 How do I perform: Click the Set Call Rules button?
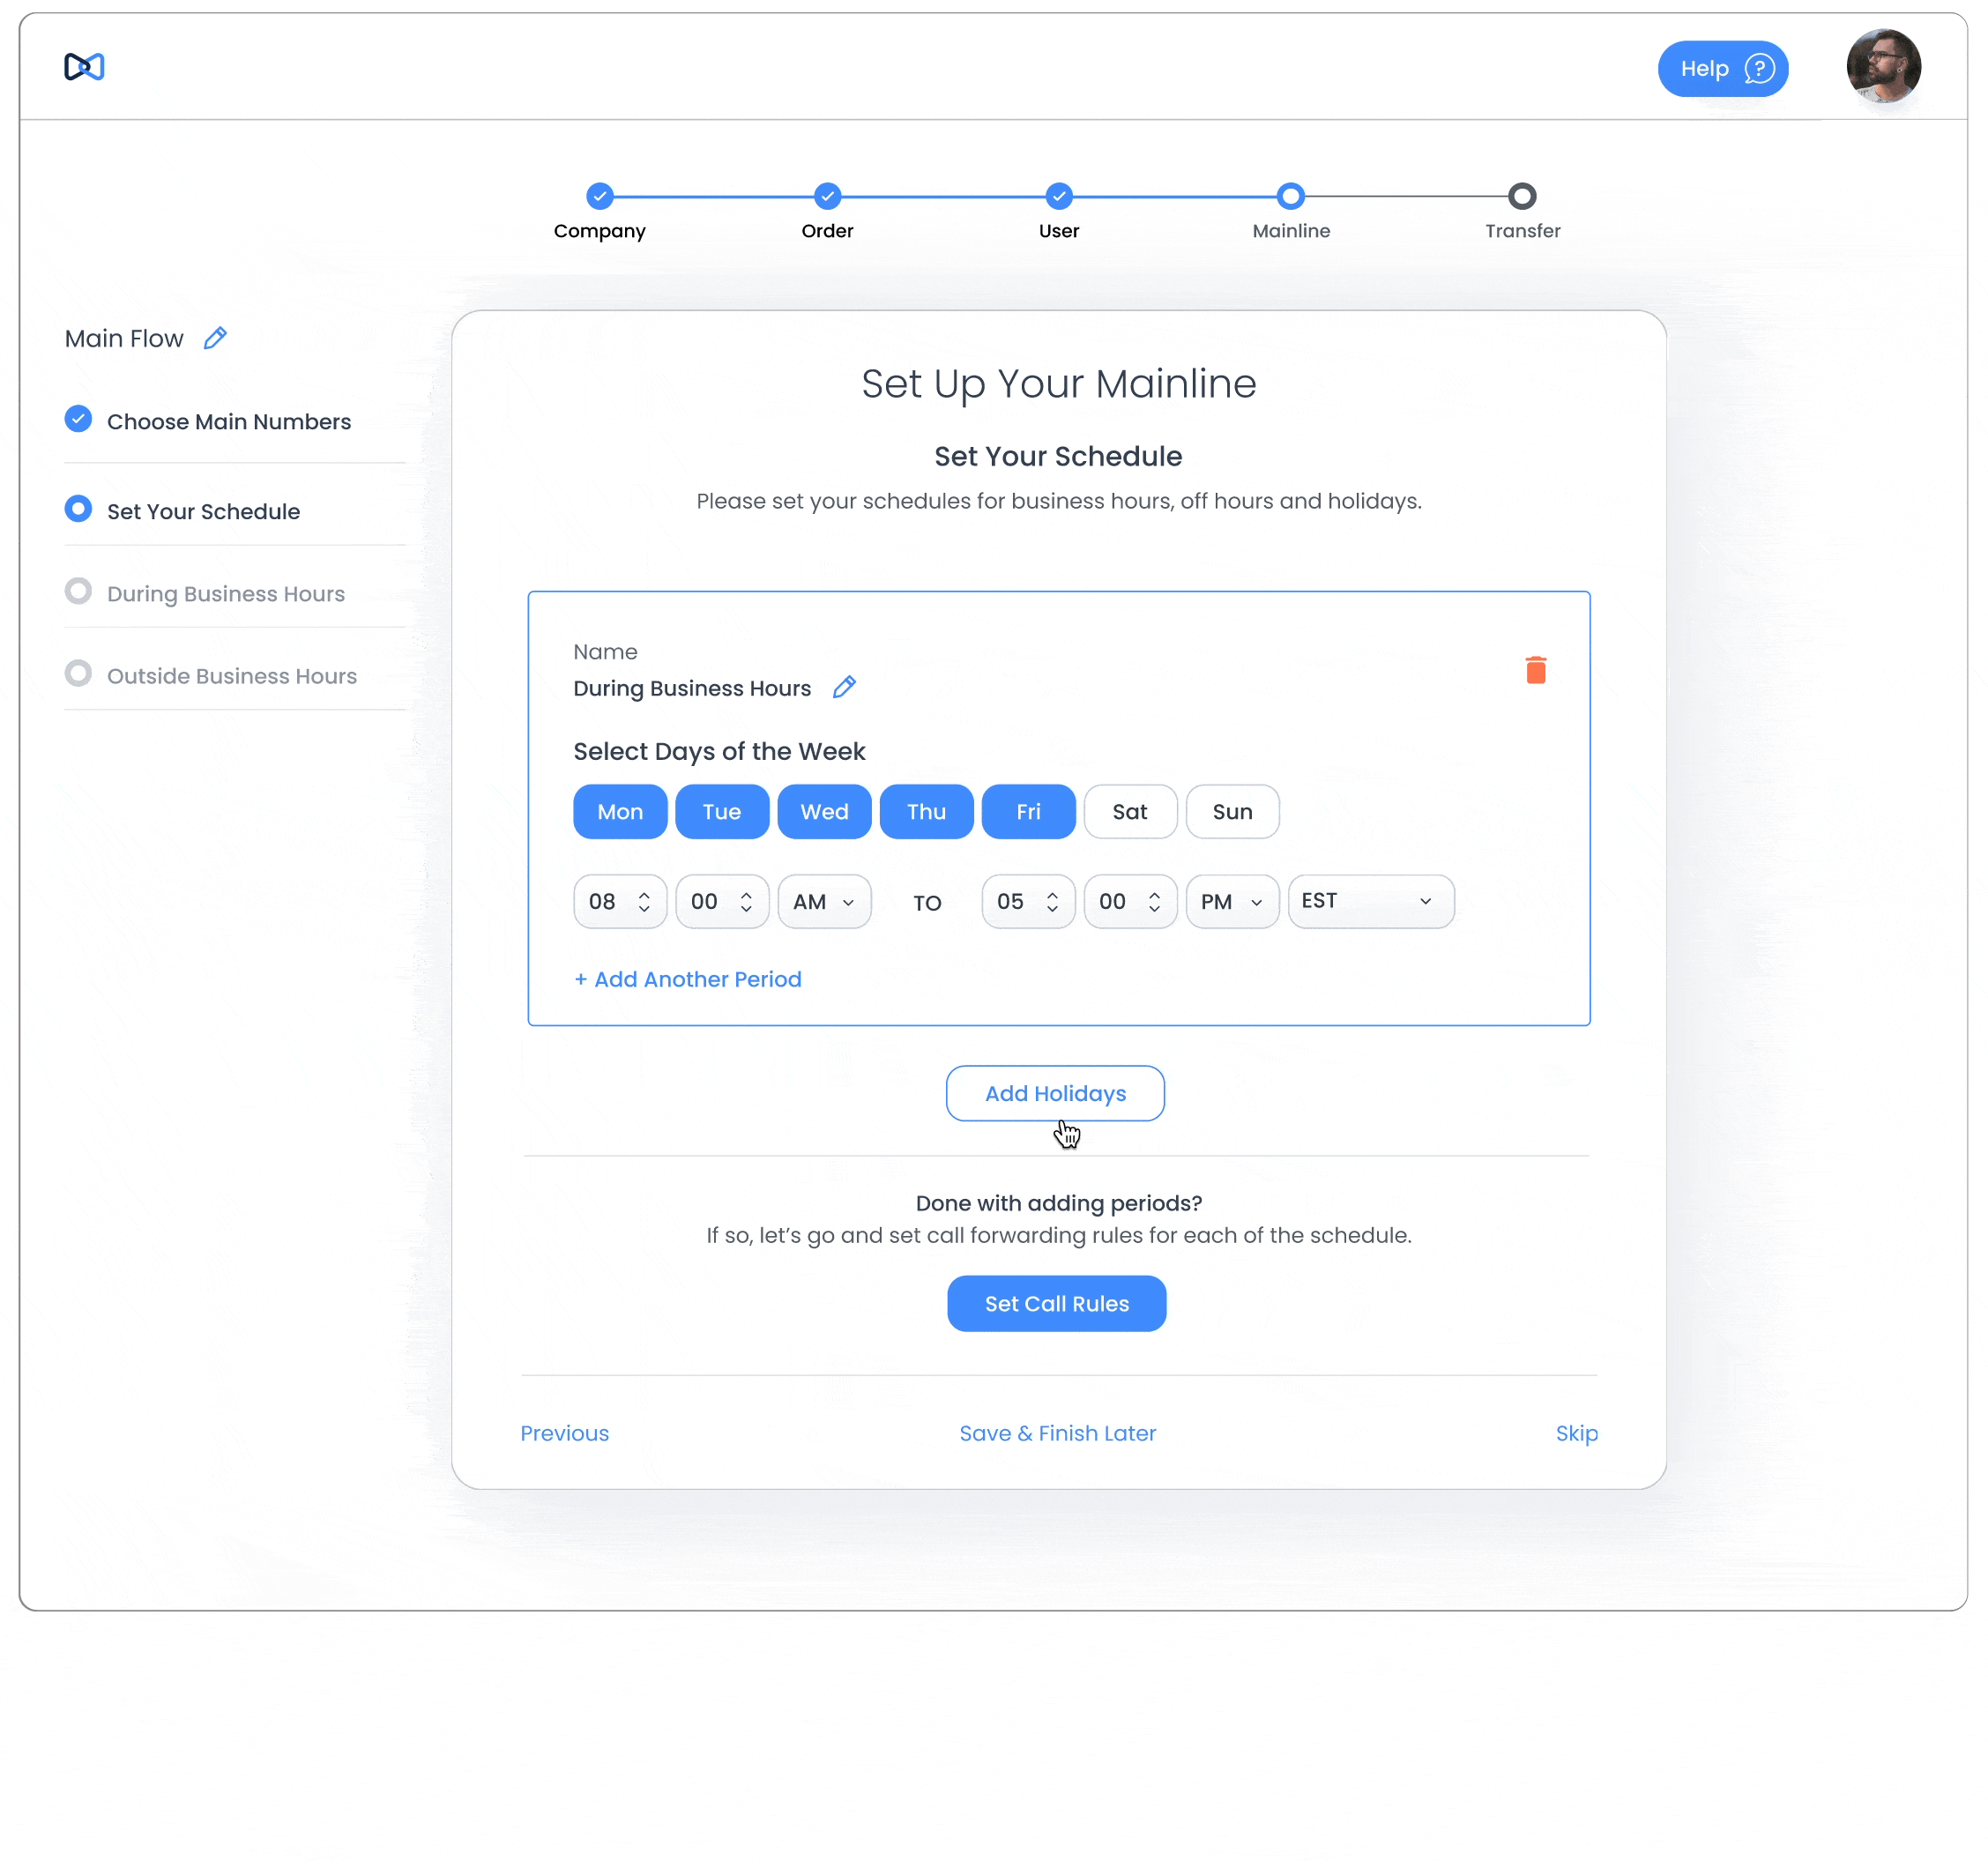coord(1056,1304)
